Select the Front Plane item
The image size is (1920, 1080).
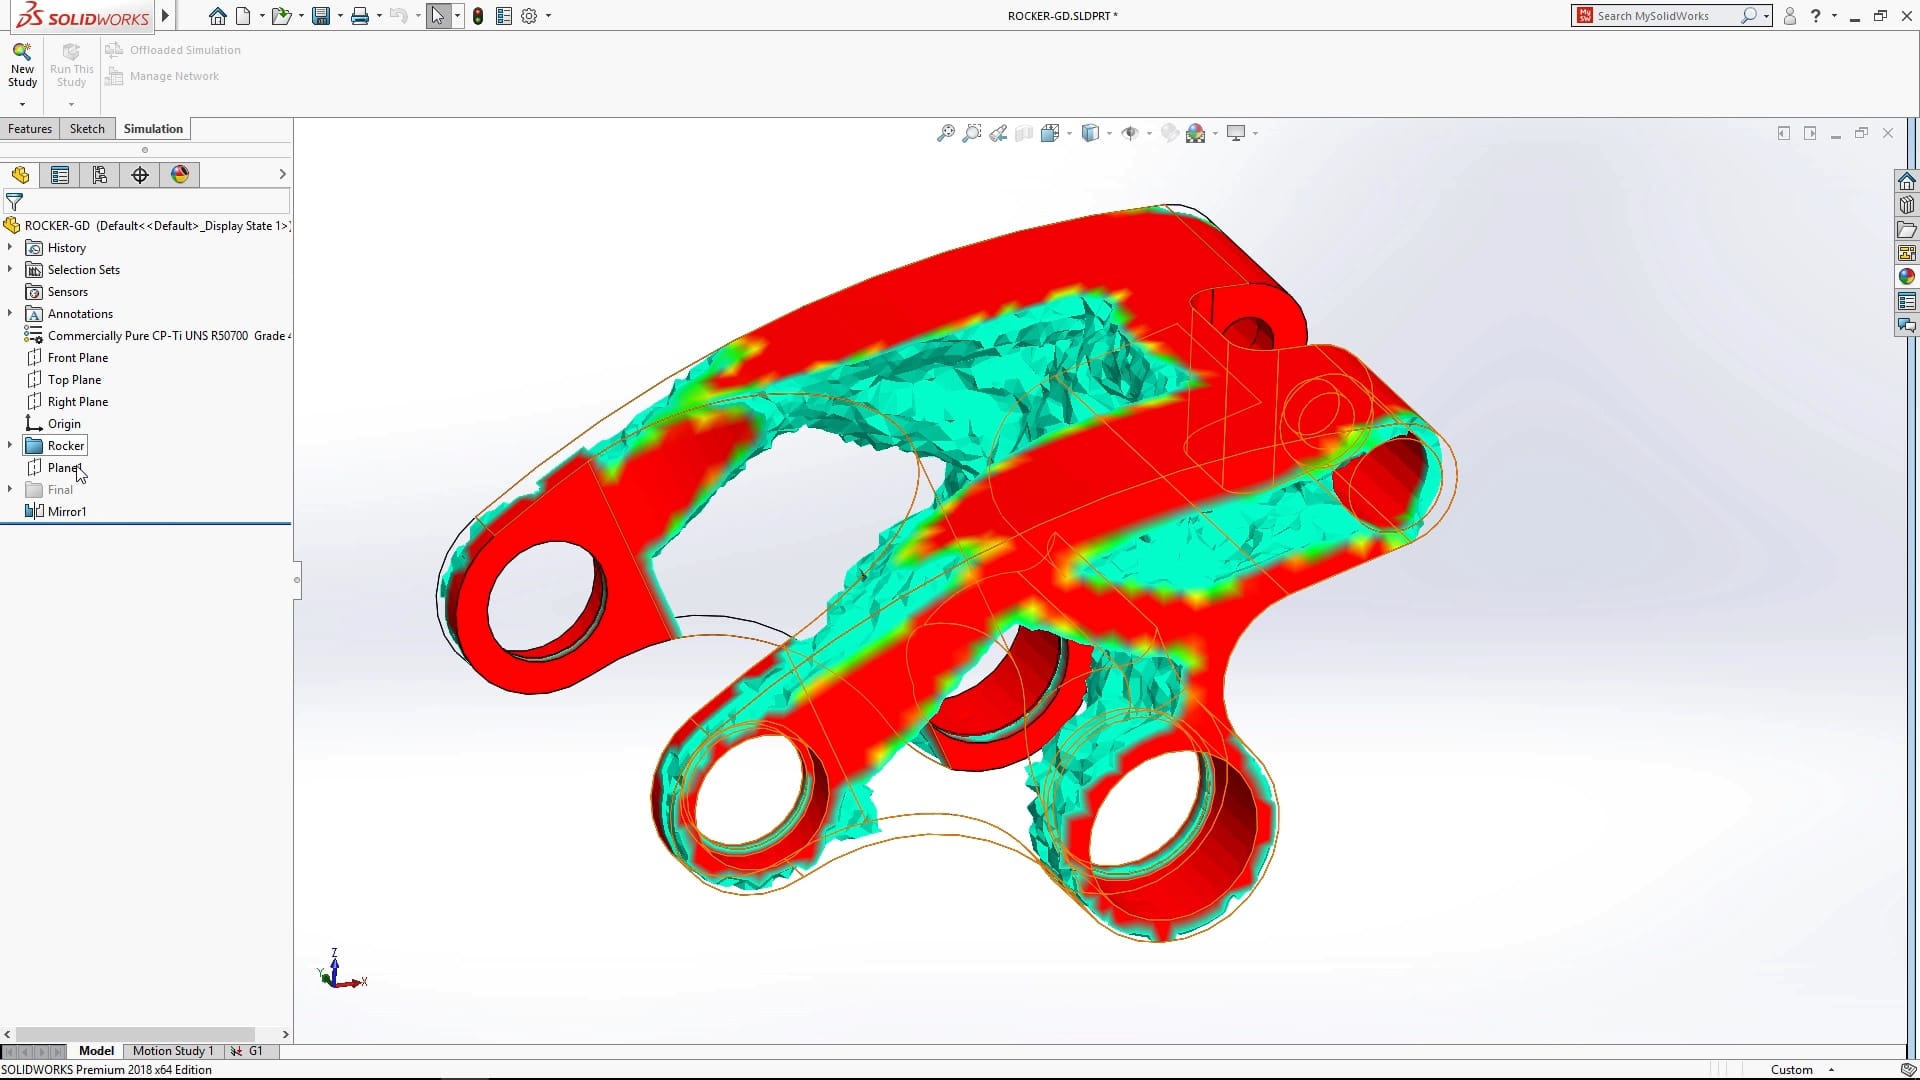tap(67, 358)
